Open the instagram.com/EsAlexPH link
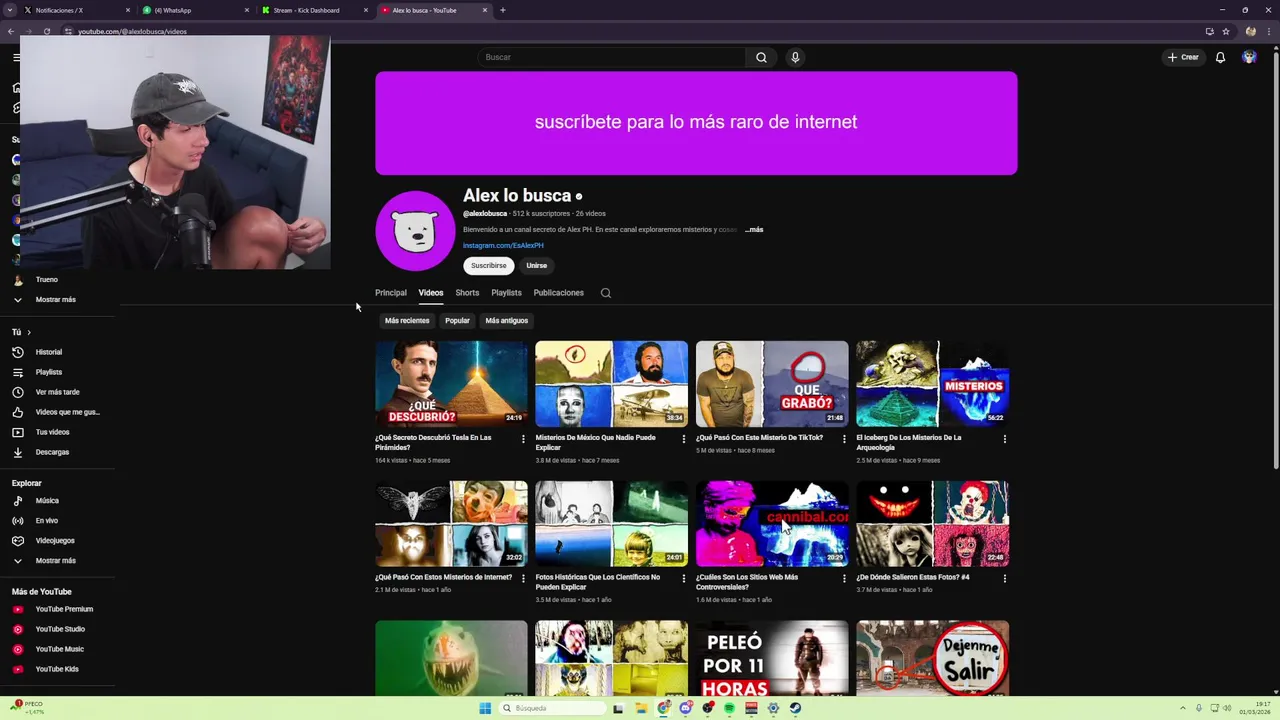Screen dimensions: 1280x720 pyautogui.click(x=503, y=245)
